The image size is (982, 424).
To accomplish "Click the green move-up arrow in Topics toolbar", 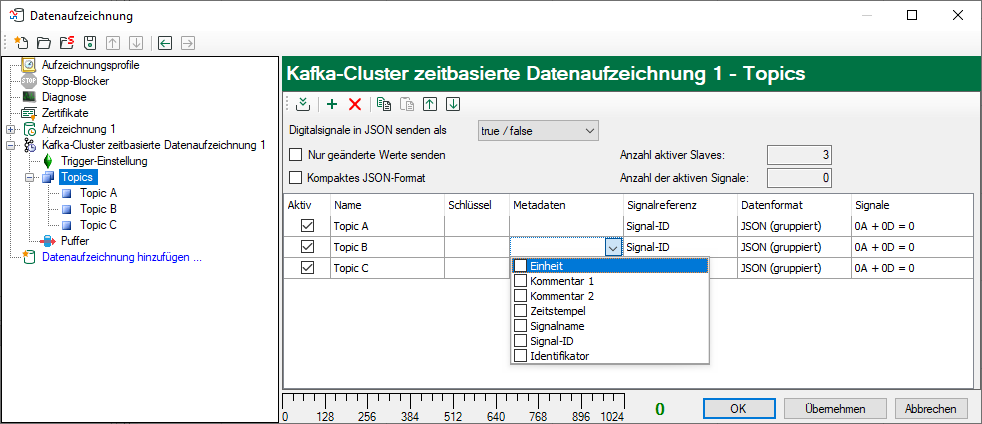I will point(430,104).
